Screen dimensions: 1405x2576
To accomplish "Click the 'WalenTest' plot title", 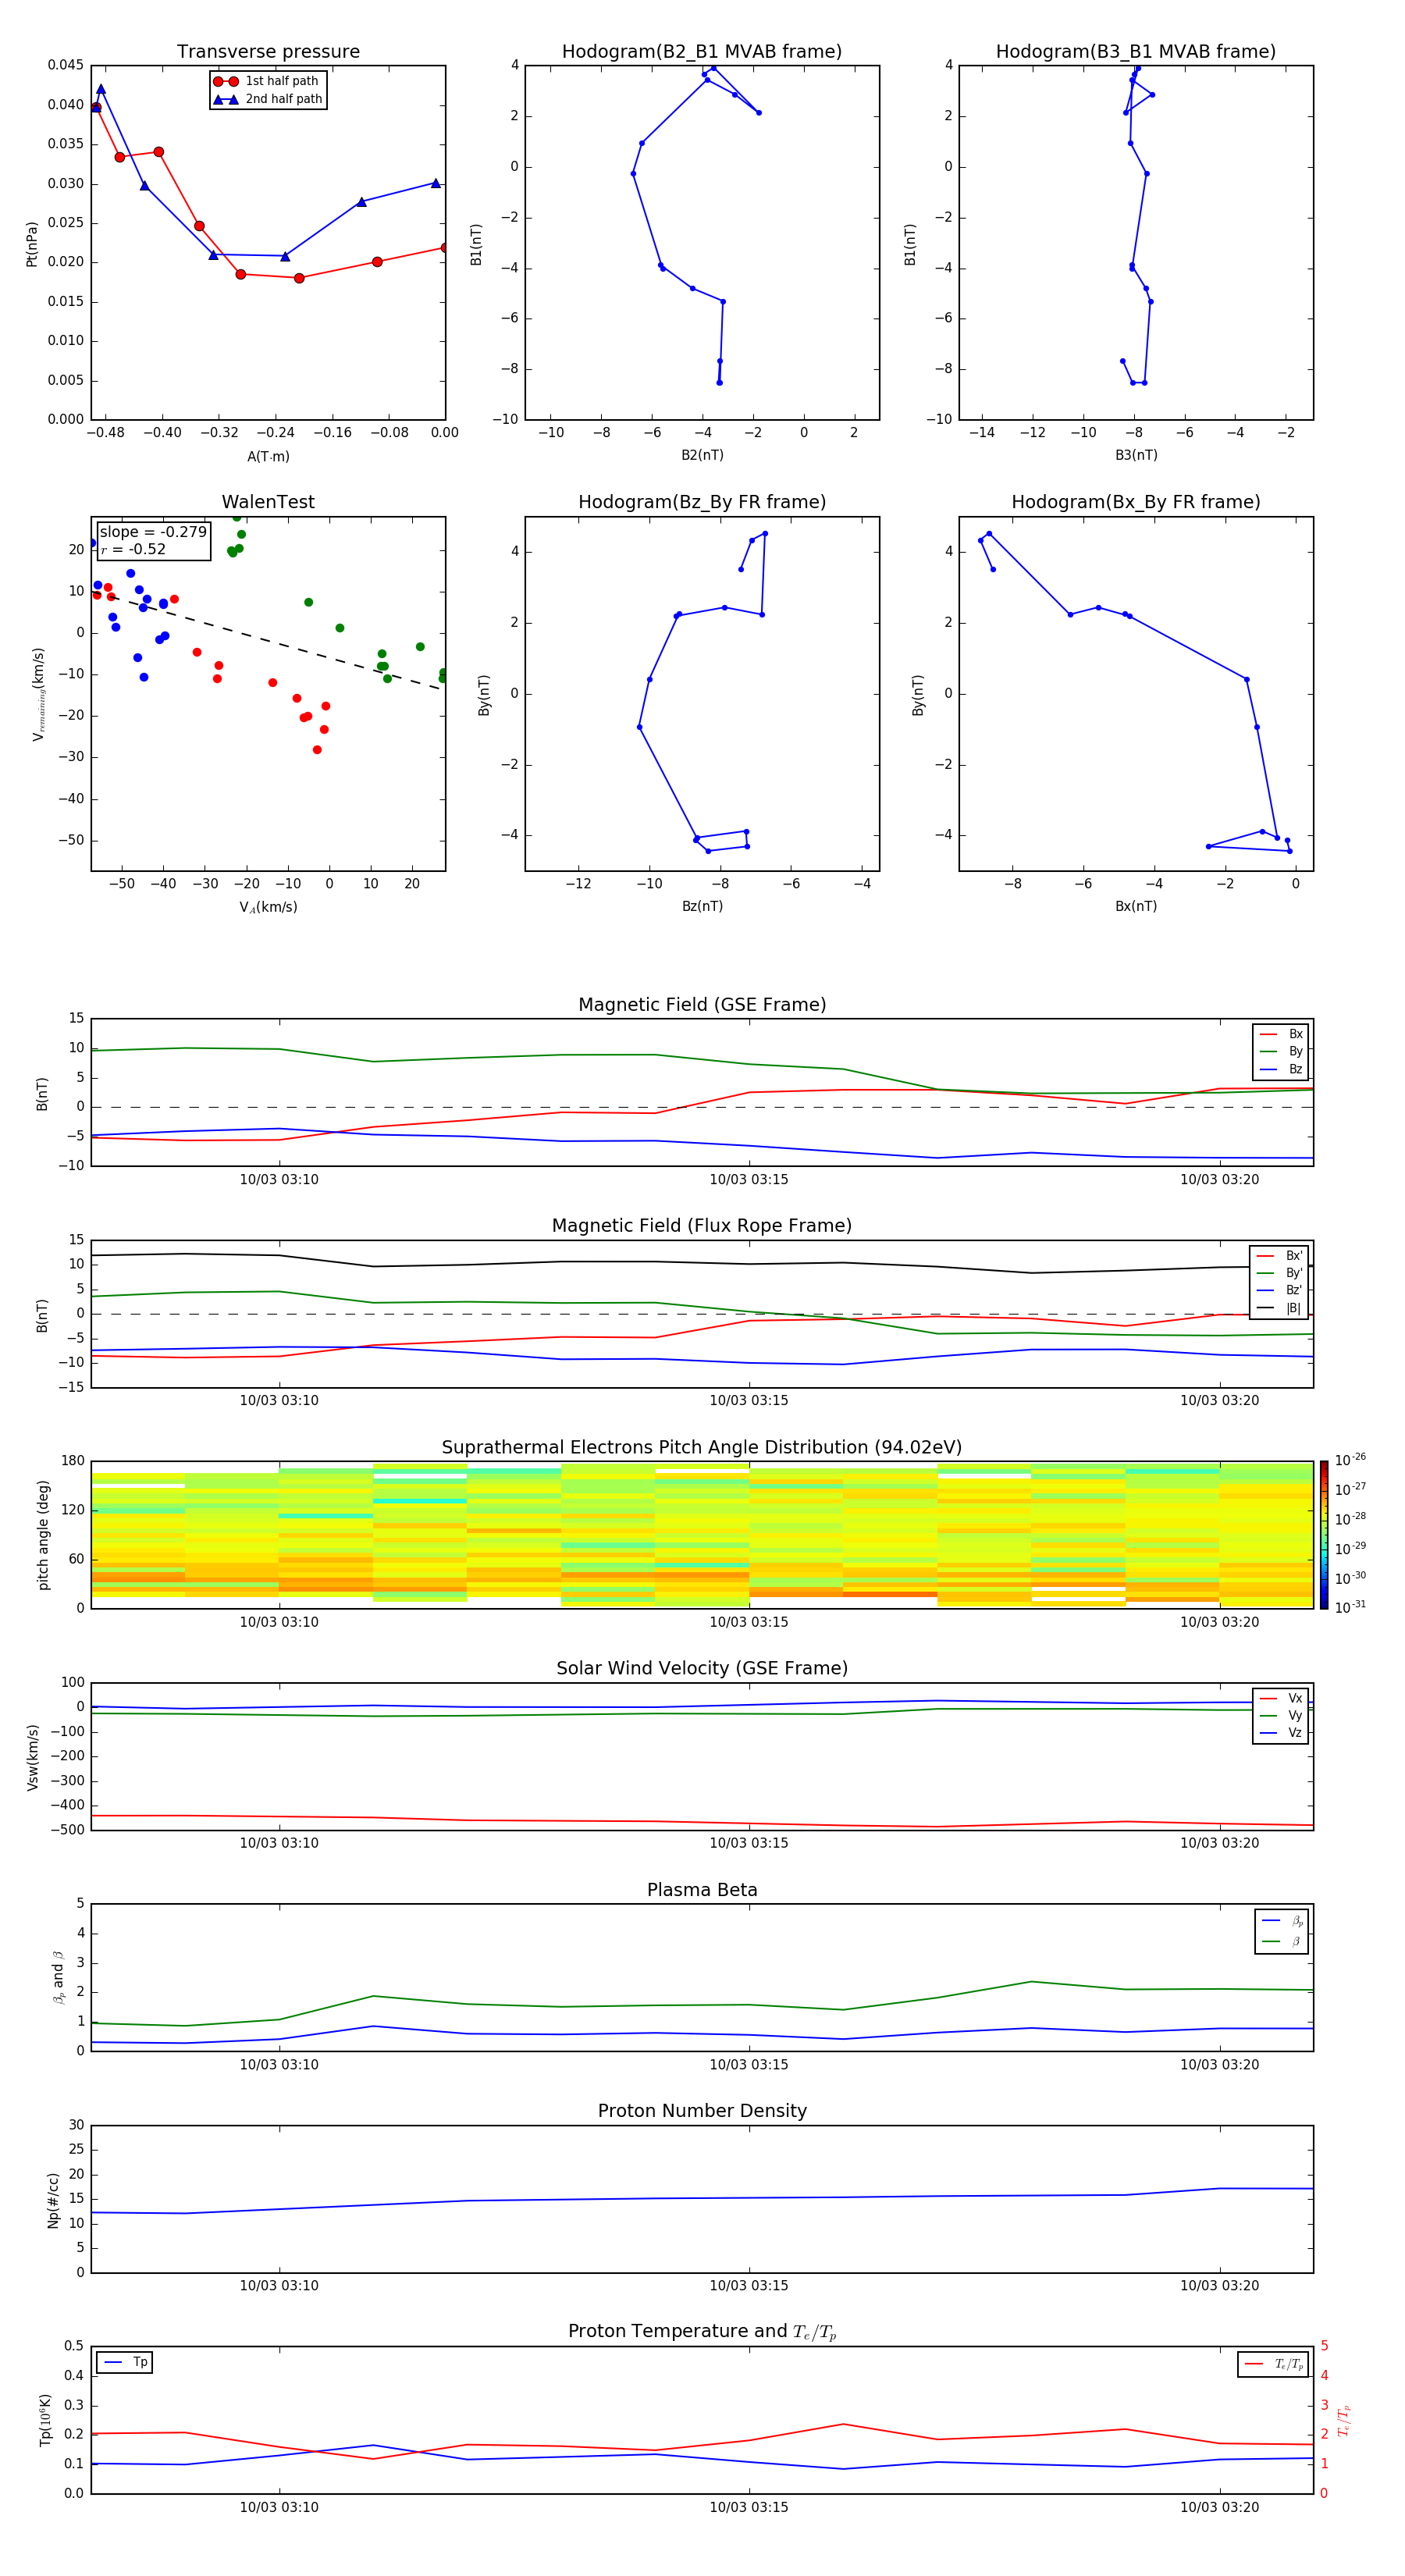I will click(268, 502).
